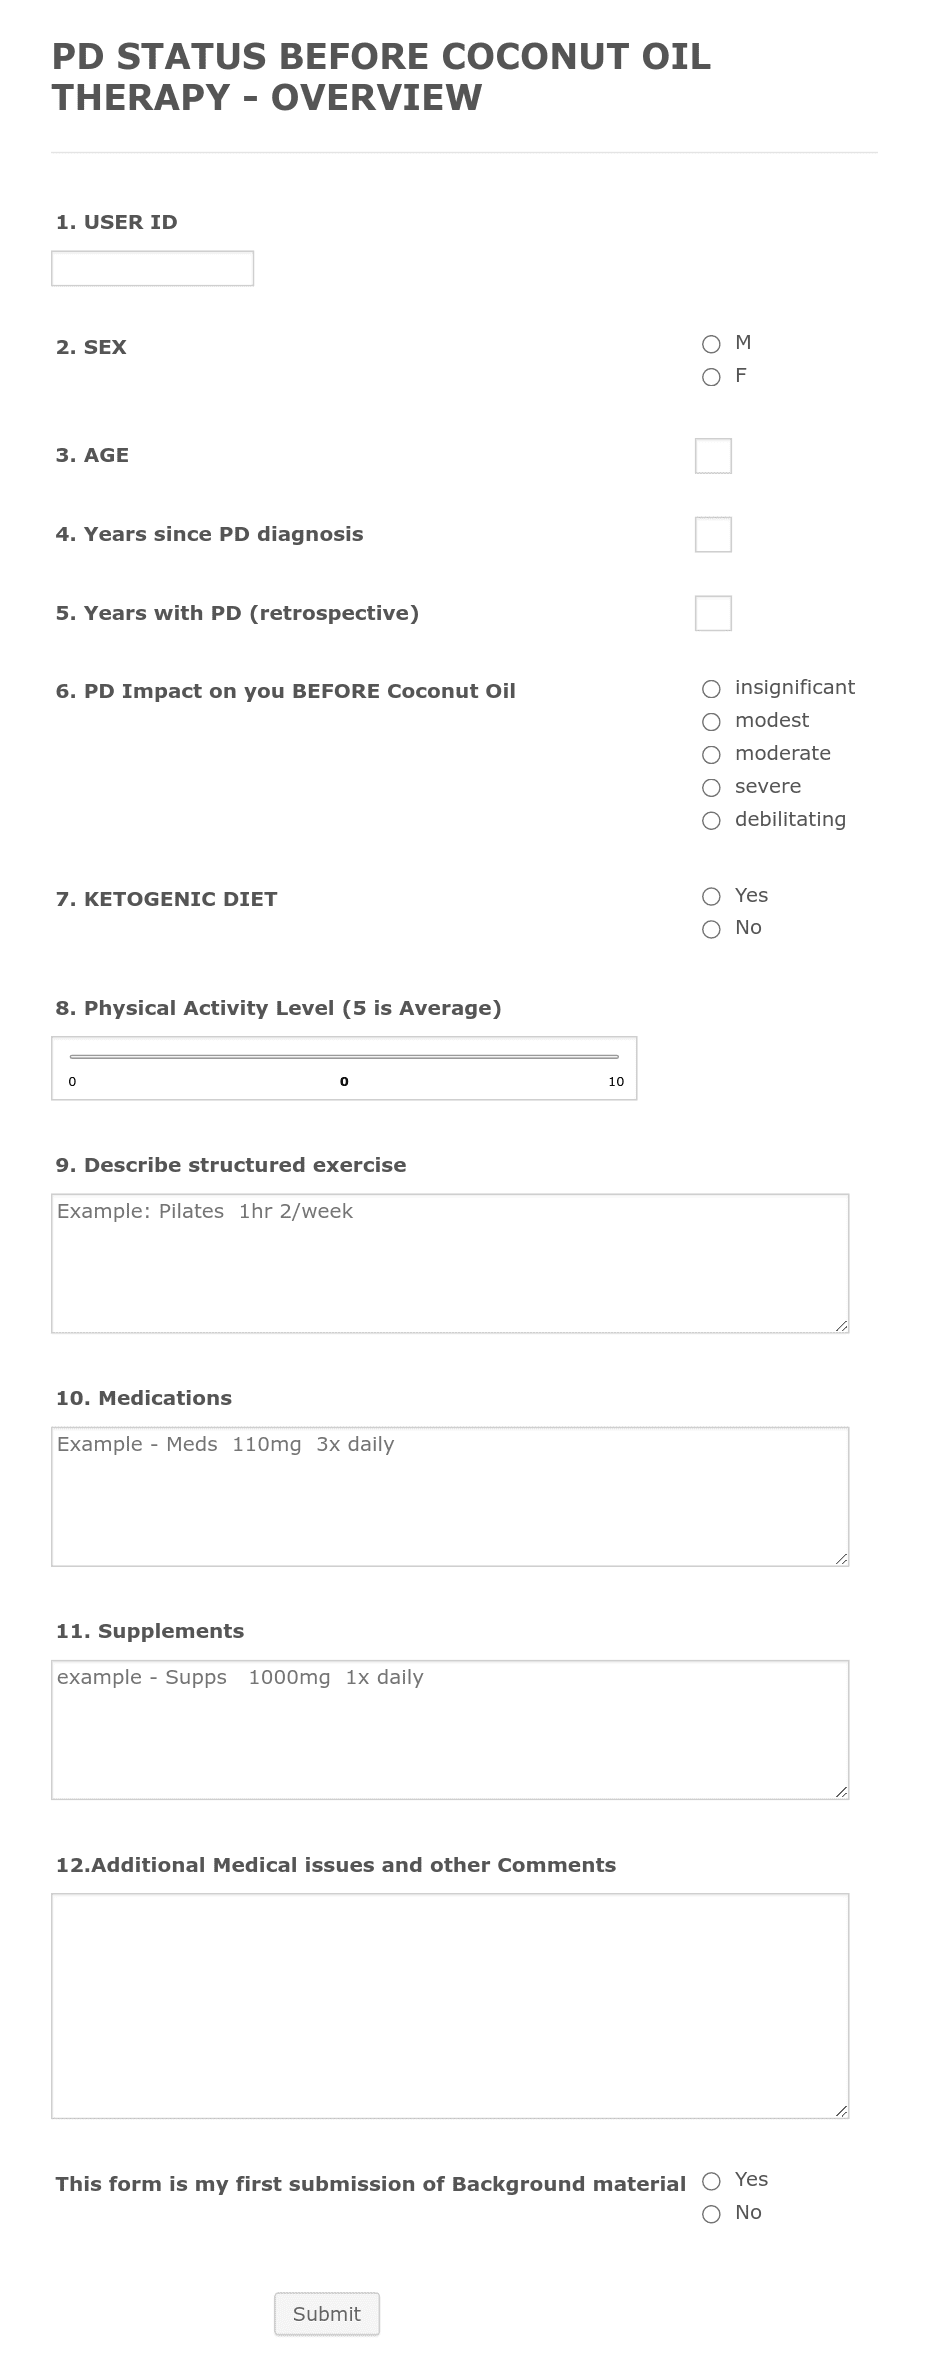Select Yes for ketogenic diet
Viewport: 930px width, 2369px height.
[711, 896]
